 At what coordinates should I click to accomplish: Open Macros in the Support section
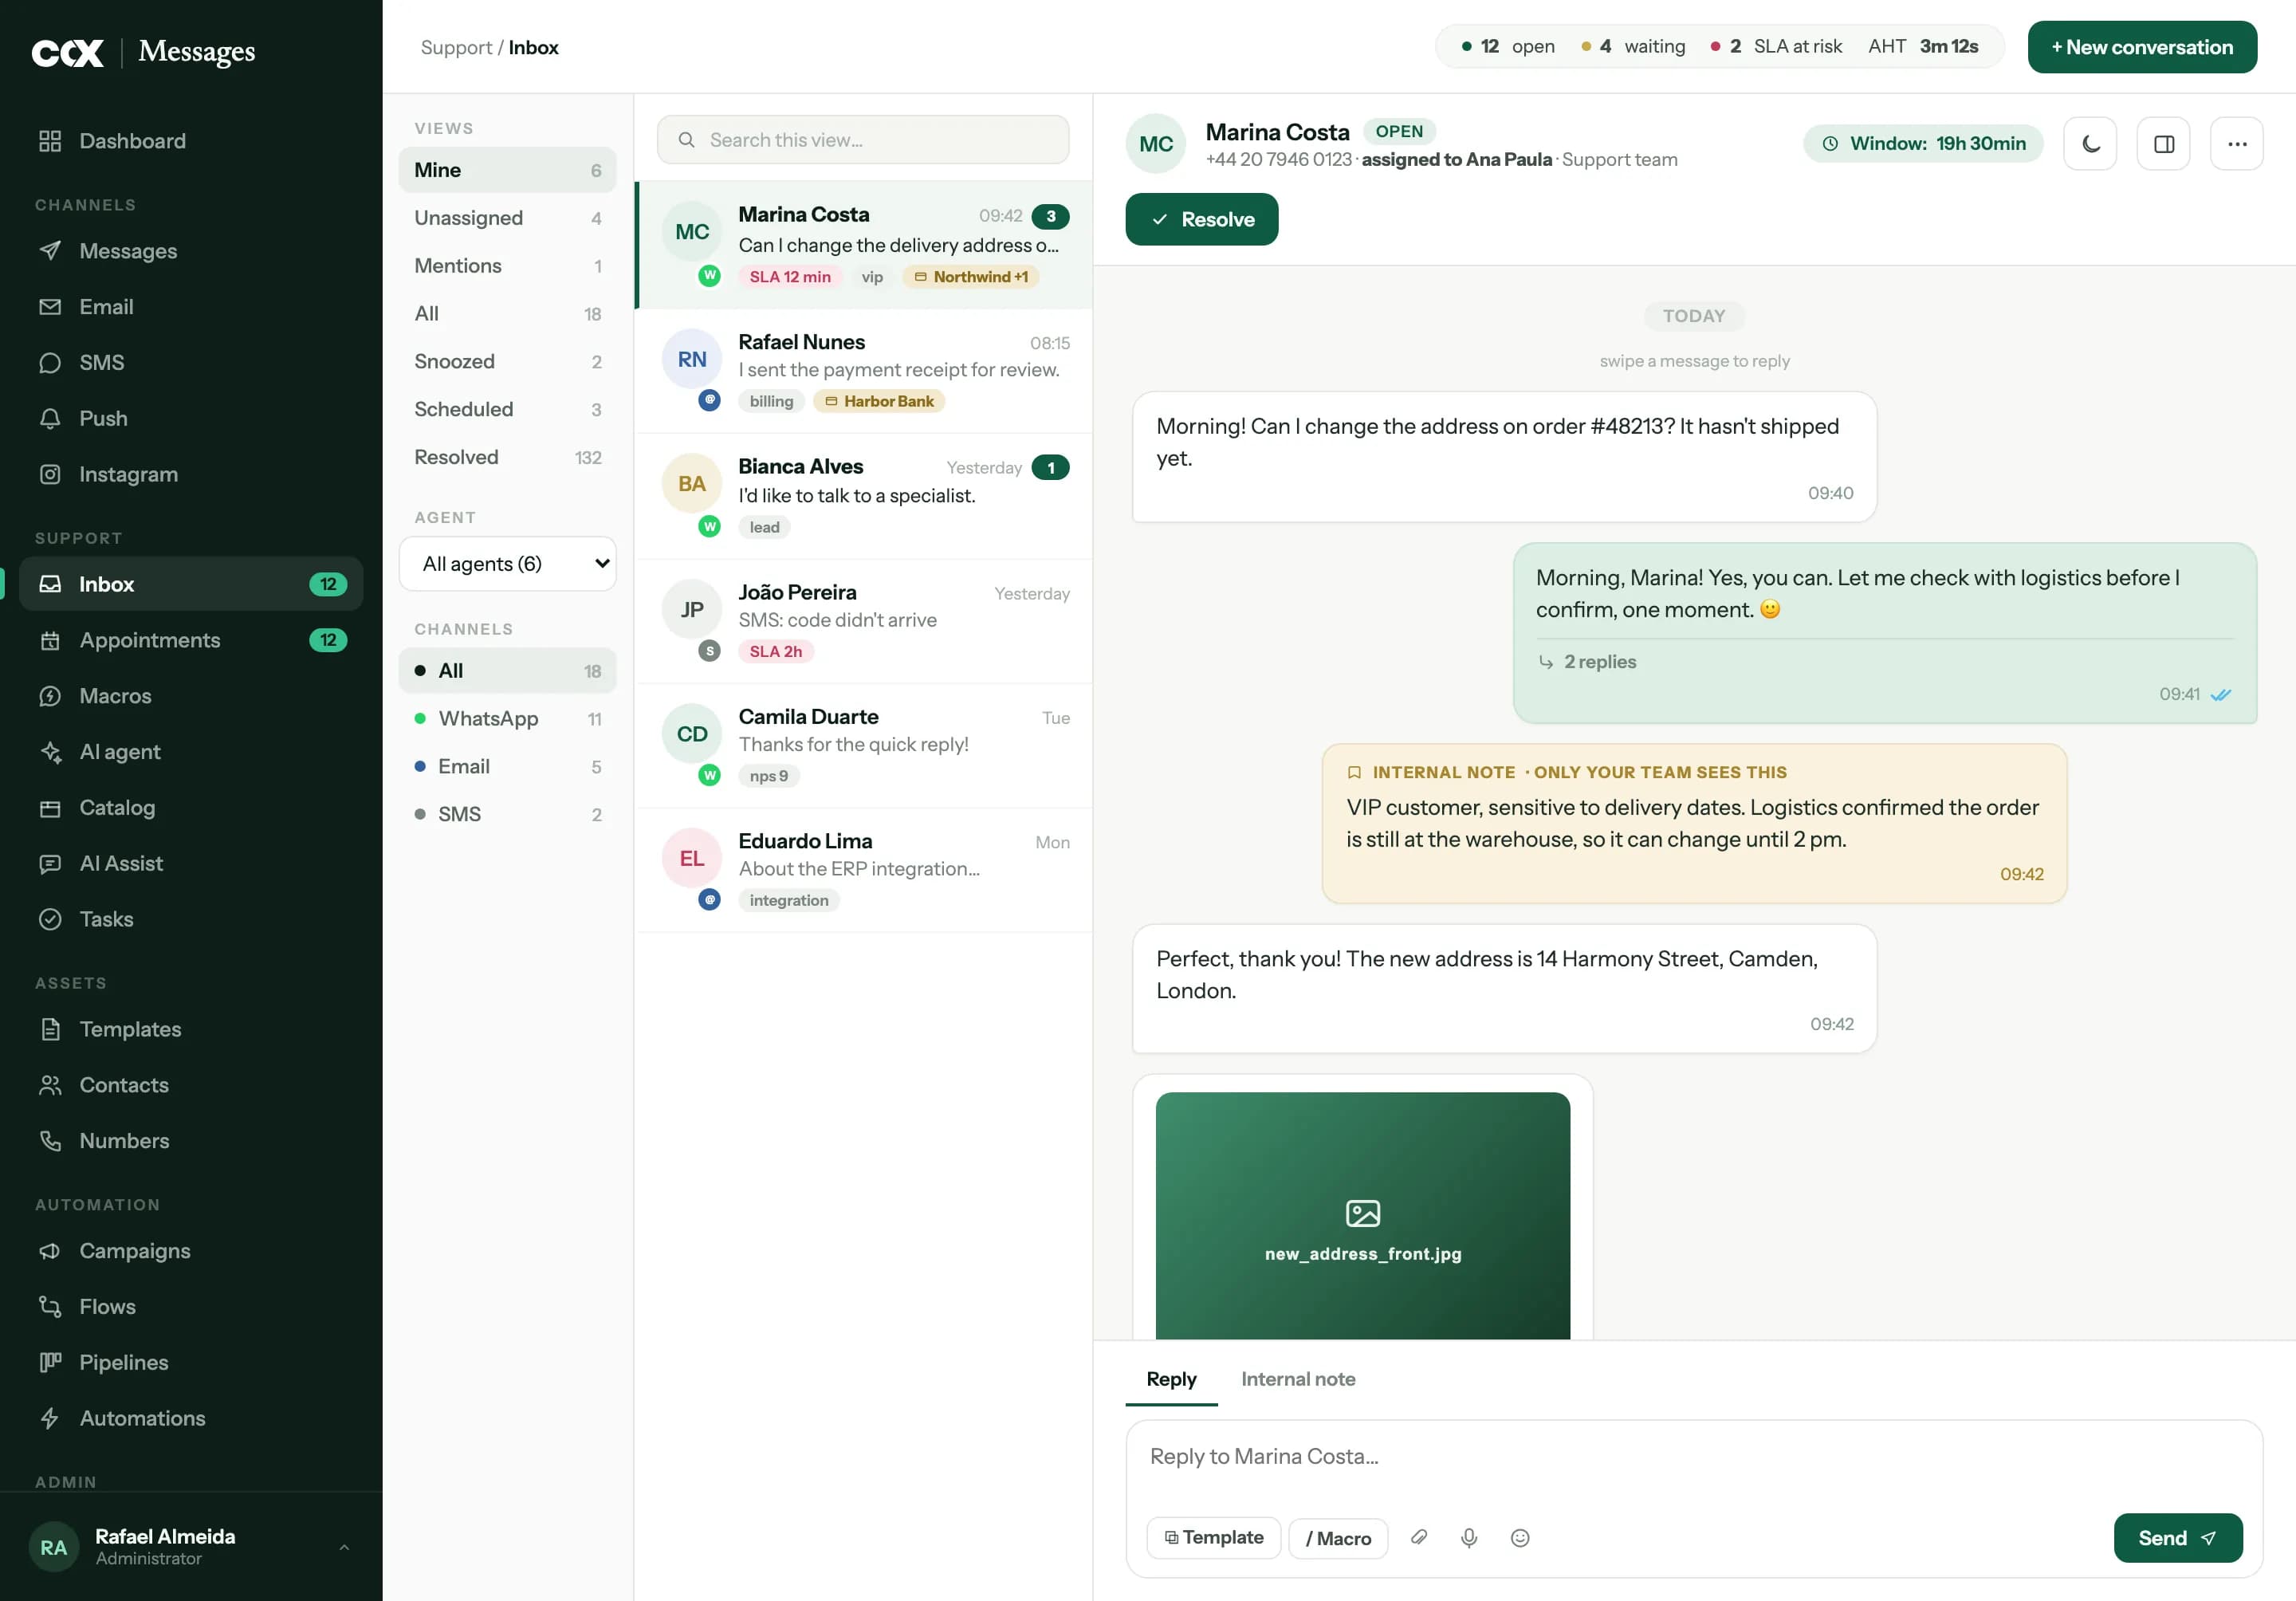click(x=191, y=696)
